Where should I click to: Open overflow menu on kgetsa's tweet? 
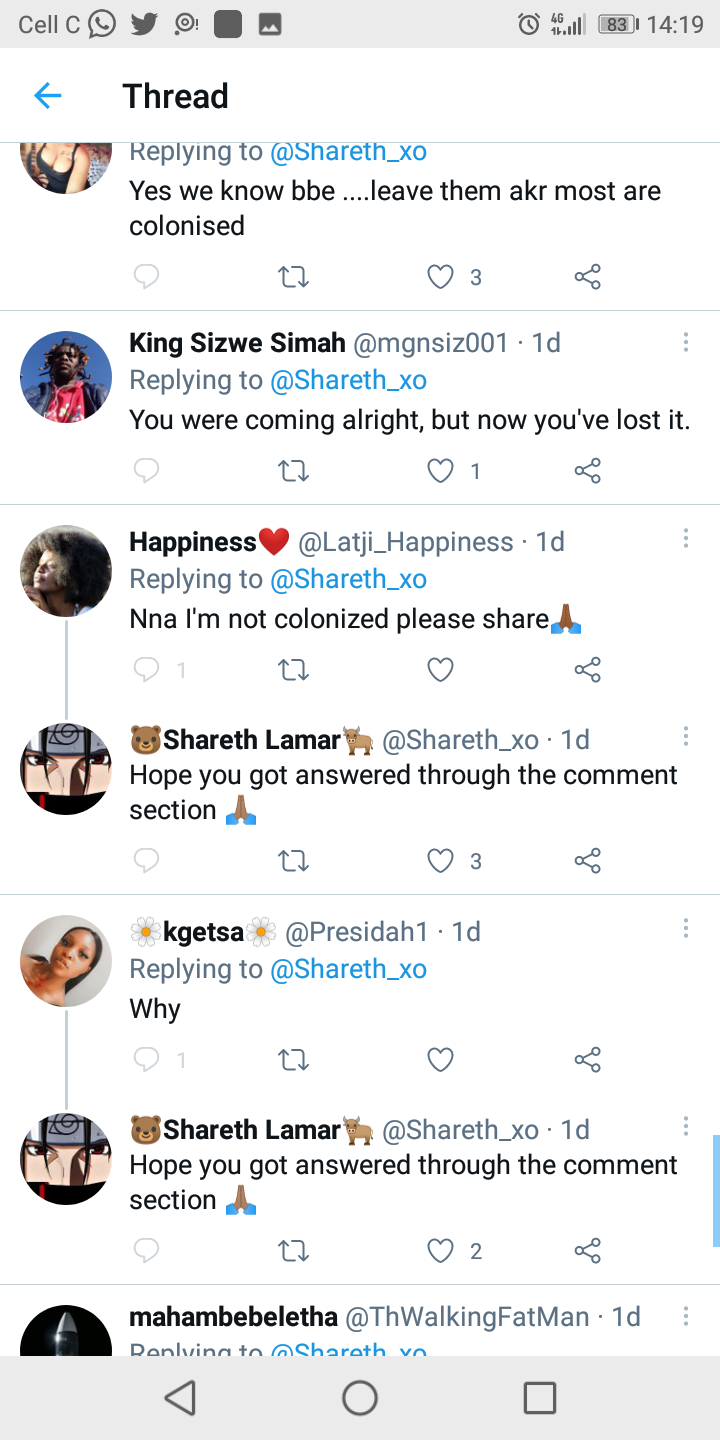(x=686, y=929)
